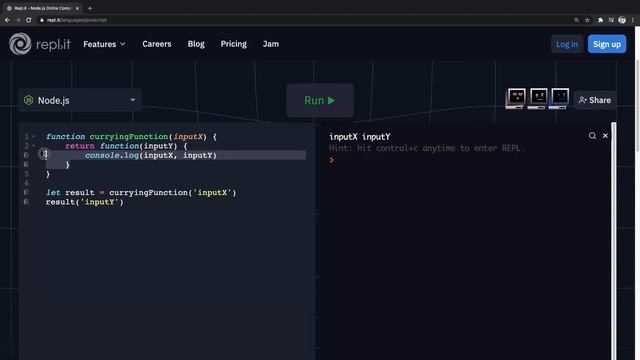The height and width of the screenshot is (360, 640).
Task: Click the curryingFunction name on line 1
Action: pos(129,136)
